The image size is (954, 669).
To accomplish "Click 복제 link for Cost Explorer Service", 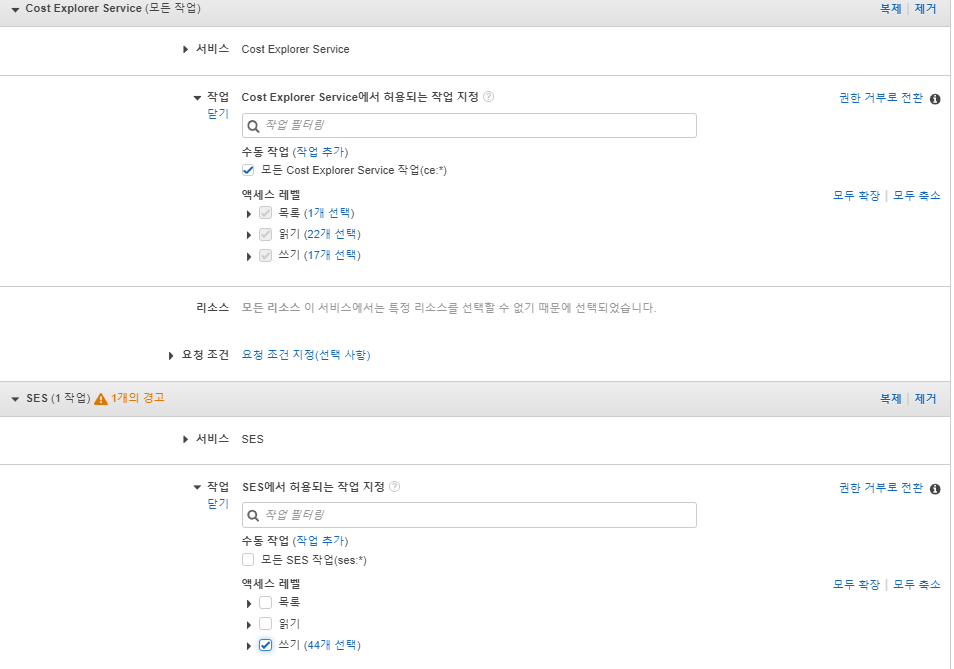I will 890,9.
